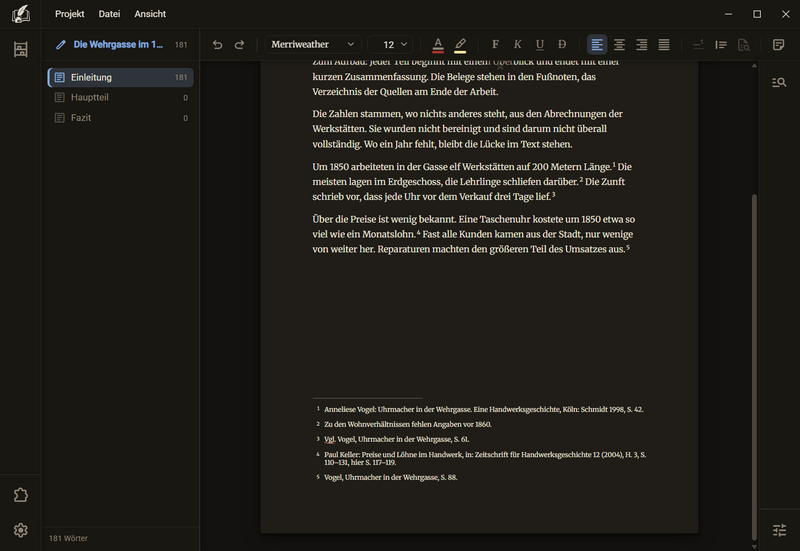Open the plugins puzzle-piece icon
The width and height of the screenshot is (800, 551).
click(x=21, y=495)
